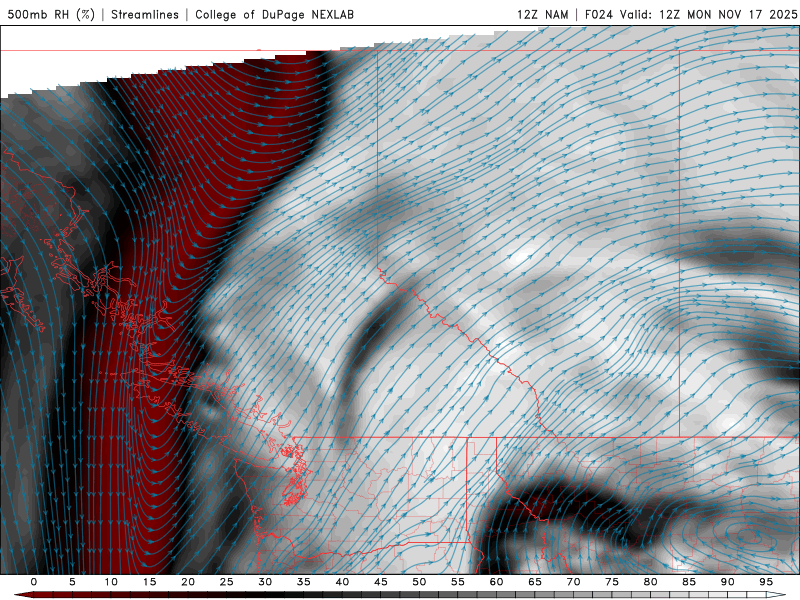Click the 'Streamlines' label in header
800x600 pixels.
(145, 14)
